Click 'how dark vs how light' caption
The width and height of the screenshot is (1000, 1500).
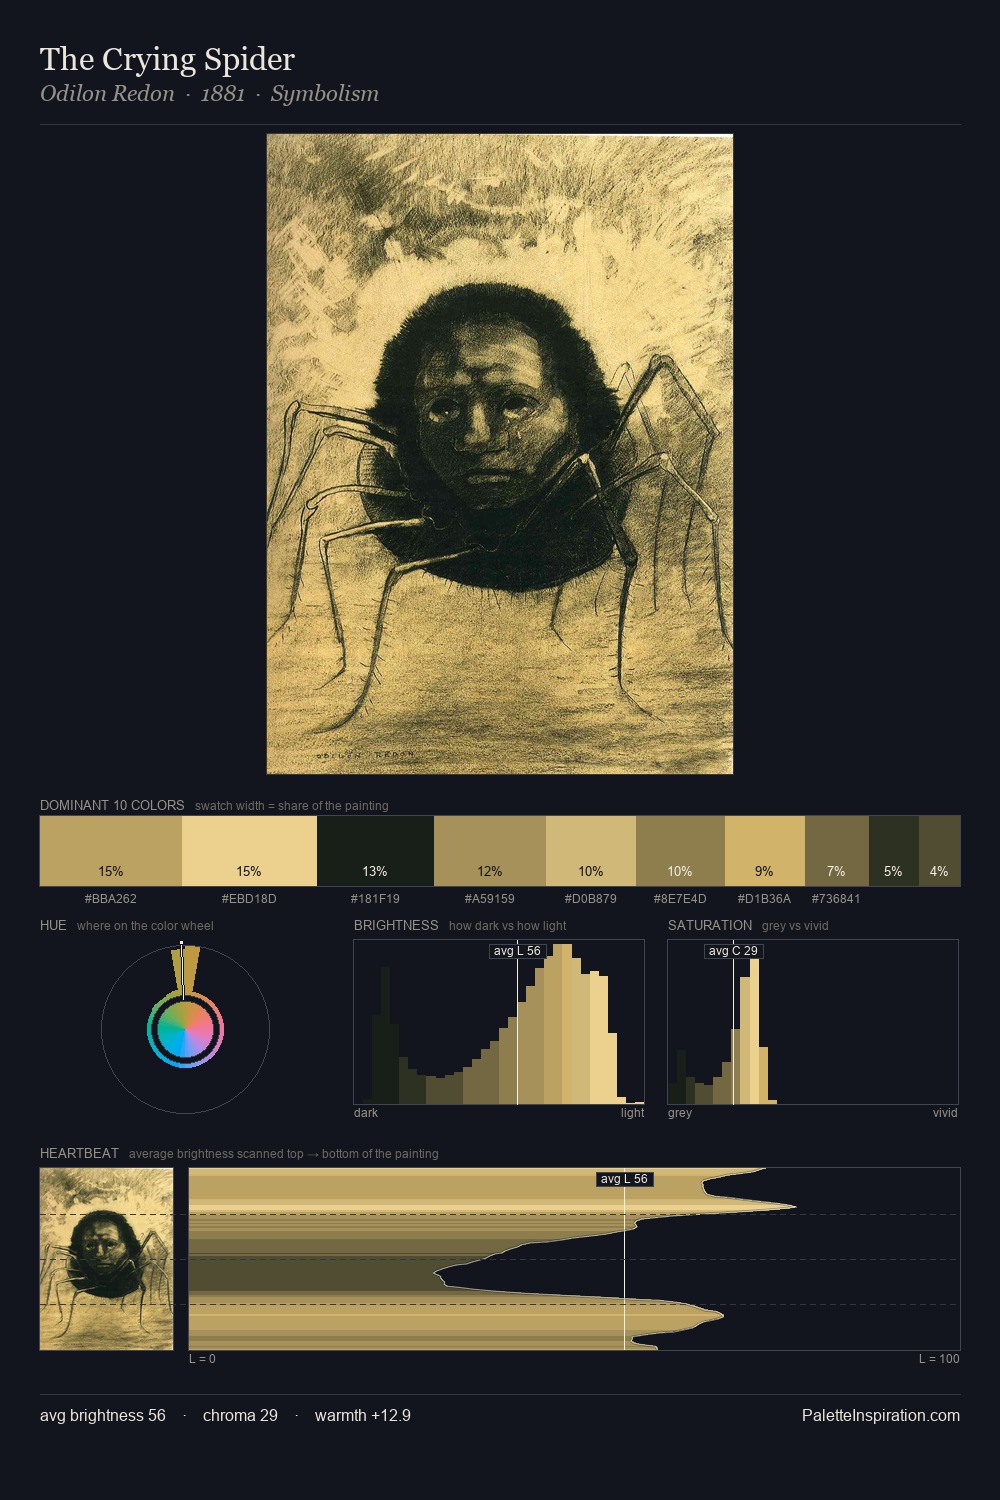pyautogui.click(x=508, y=926)
